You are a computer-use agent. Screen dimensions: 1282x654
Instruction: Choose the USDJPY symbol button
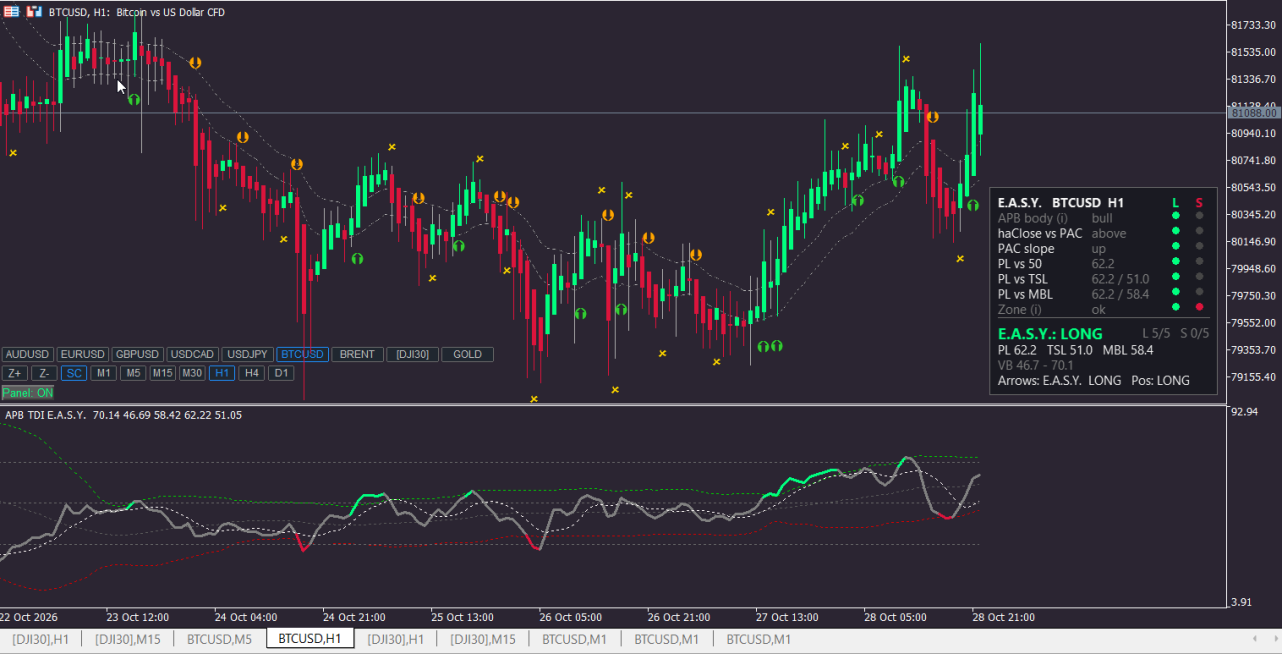[247, 354]
